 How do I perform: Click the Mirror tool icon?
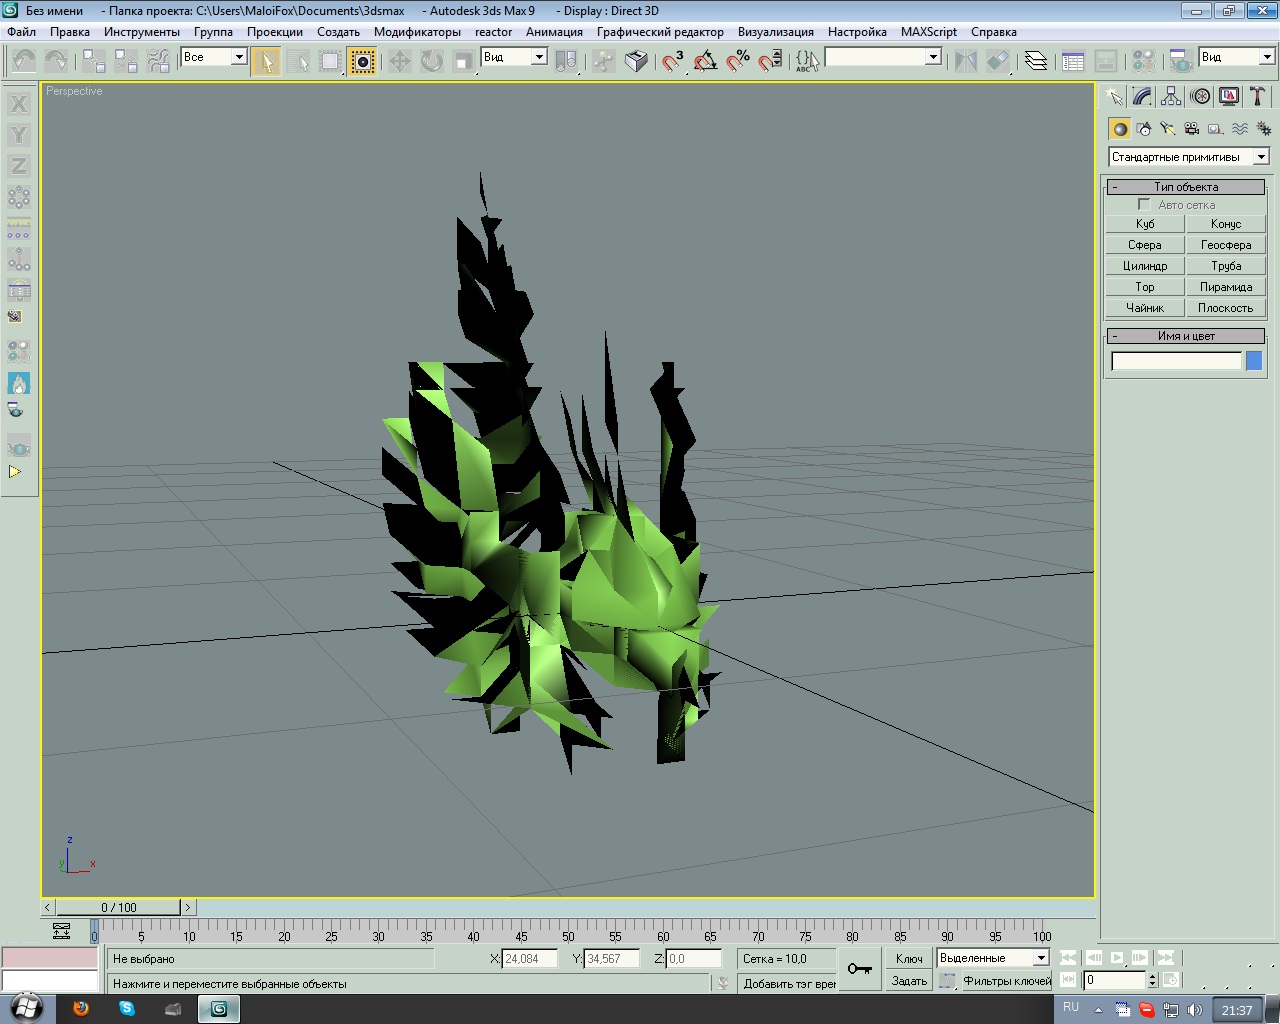point(966,61)
